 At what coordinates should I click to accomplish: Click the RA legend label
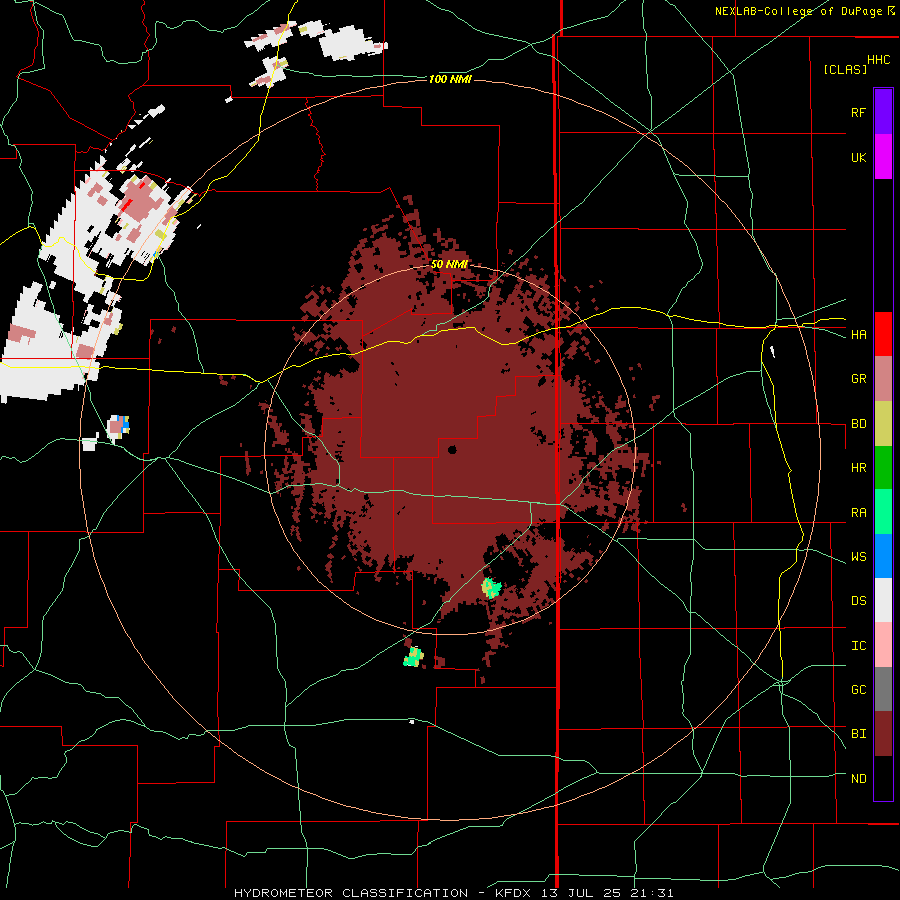pos(858,513)
